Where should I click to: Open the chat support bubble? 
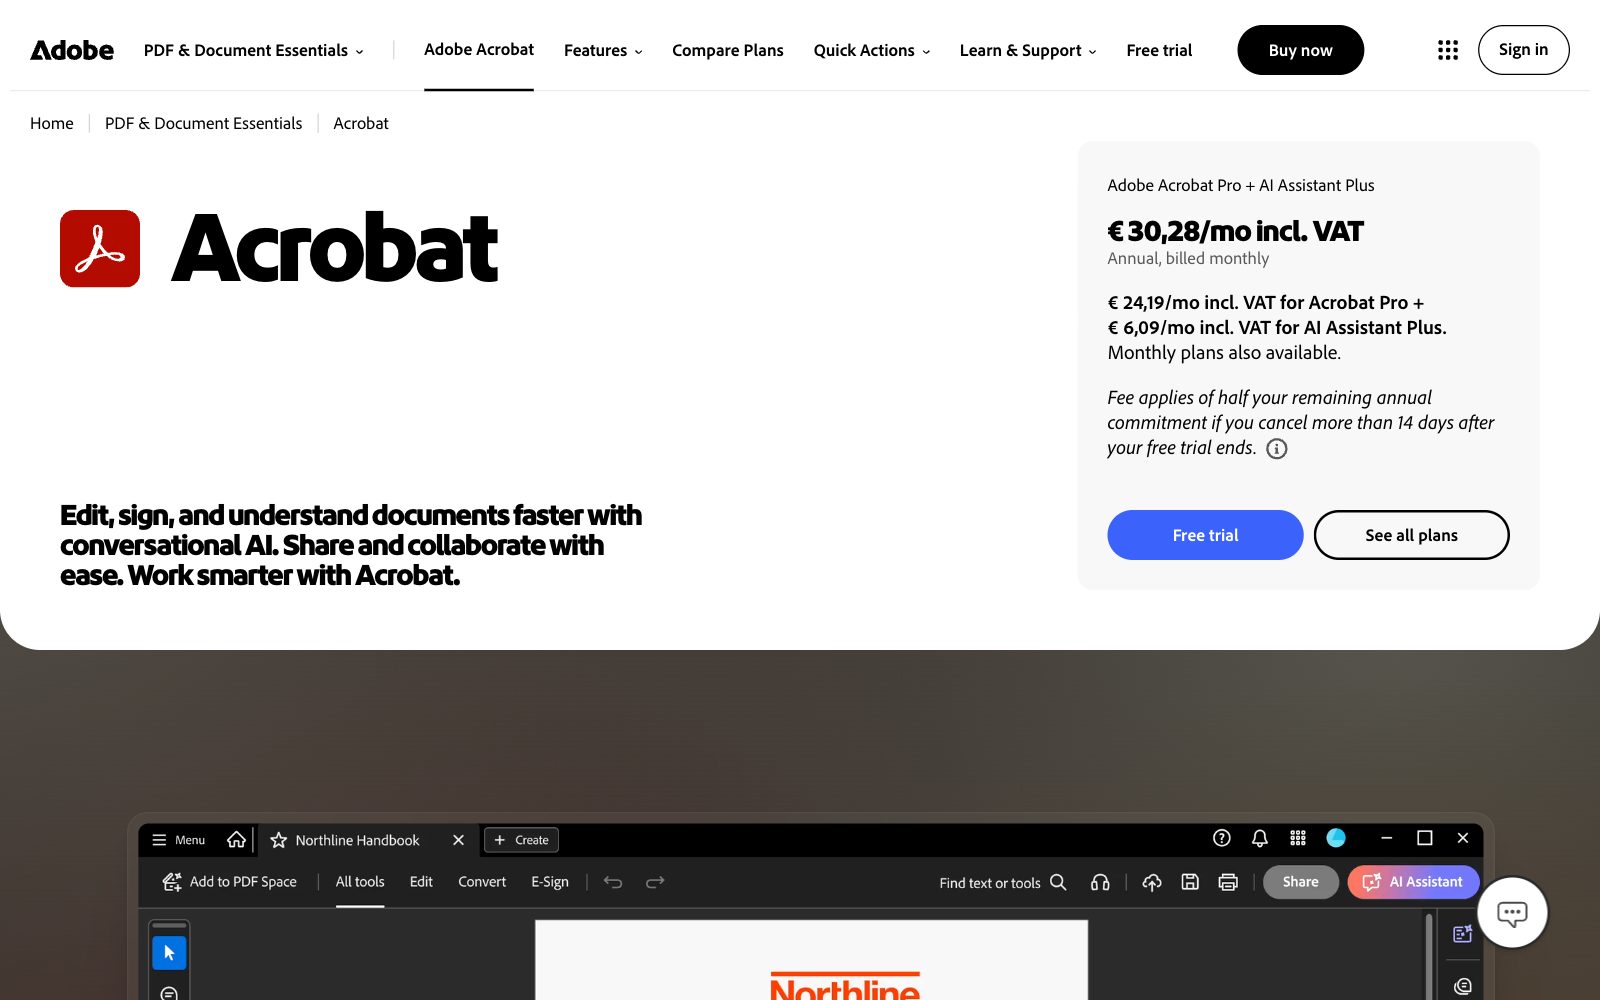coord(1512,912)
